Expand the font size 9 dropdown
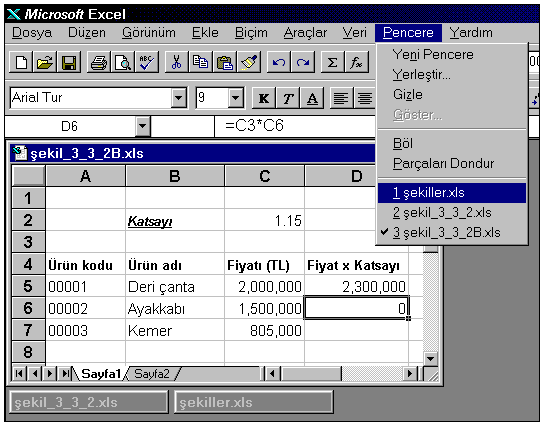 point(236,98)
